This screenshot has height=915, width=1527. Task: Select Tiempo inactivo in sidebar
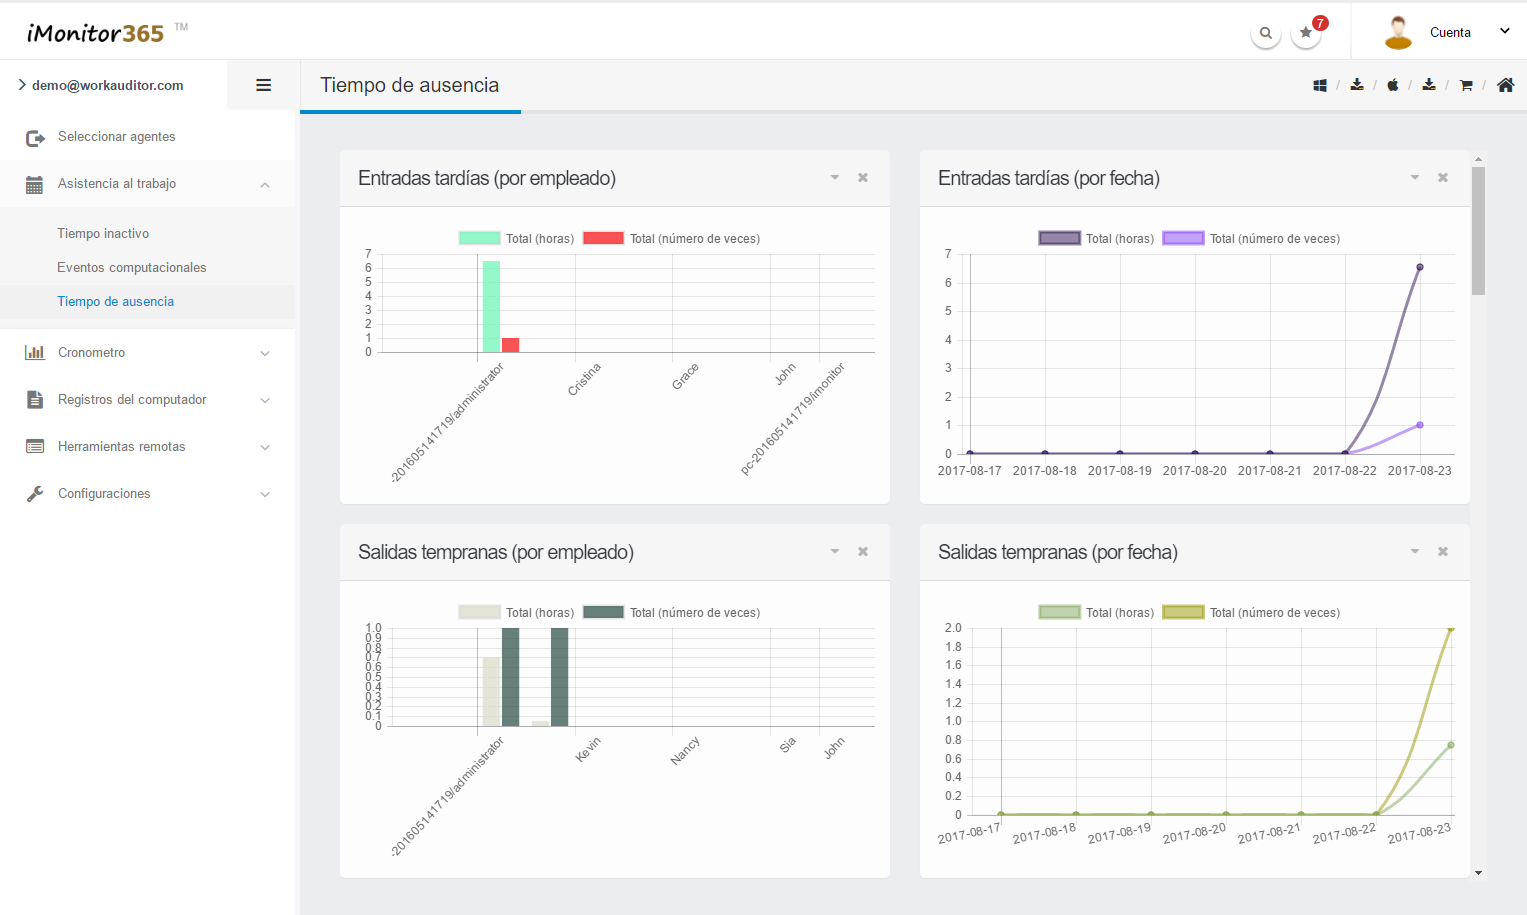click(x=103, y=234)
